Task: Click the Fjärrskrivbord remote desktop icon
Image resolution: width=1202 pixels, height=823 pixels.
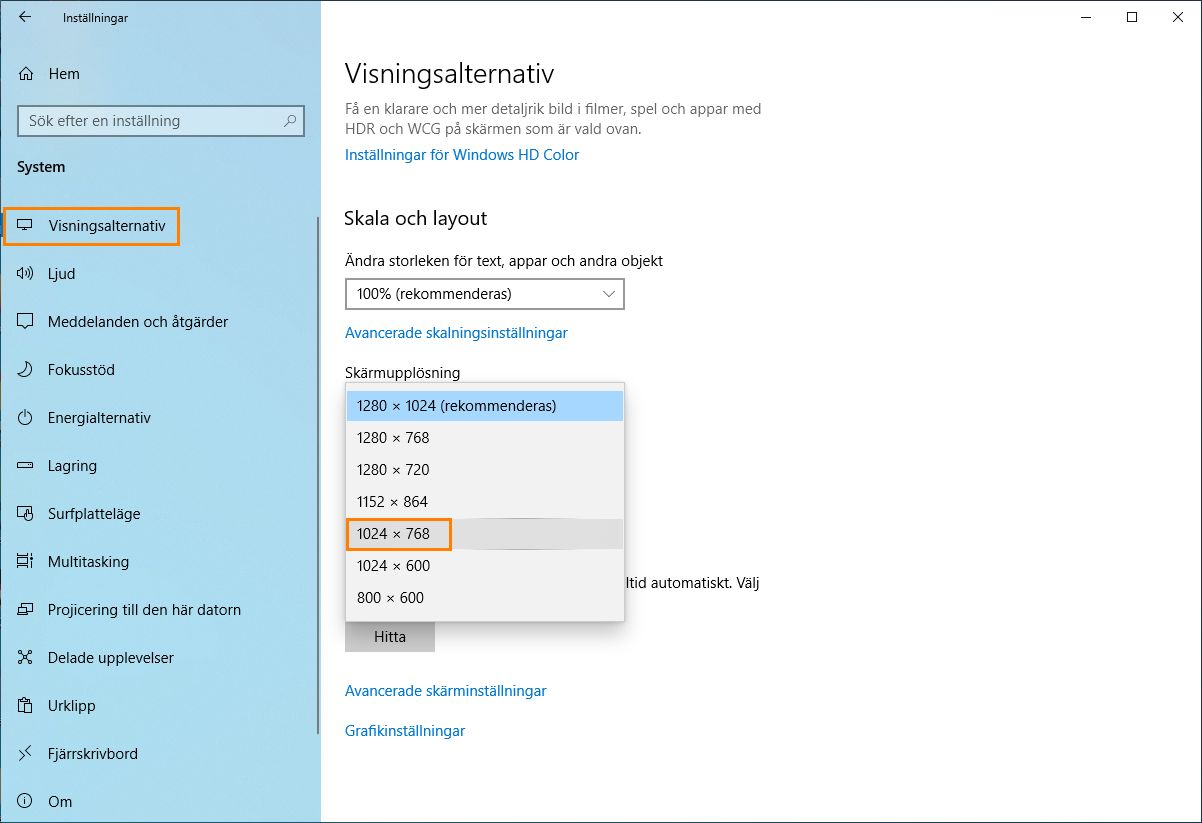Action: 26,754
